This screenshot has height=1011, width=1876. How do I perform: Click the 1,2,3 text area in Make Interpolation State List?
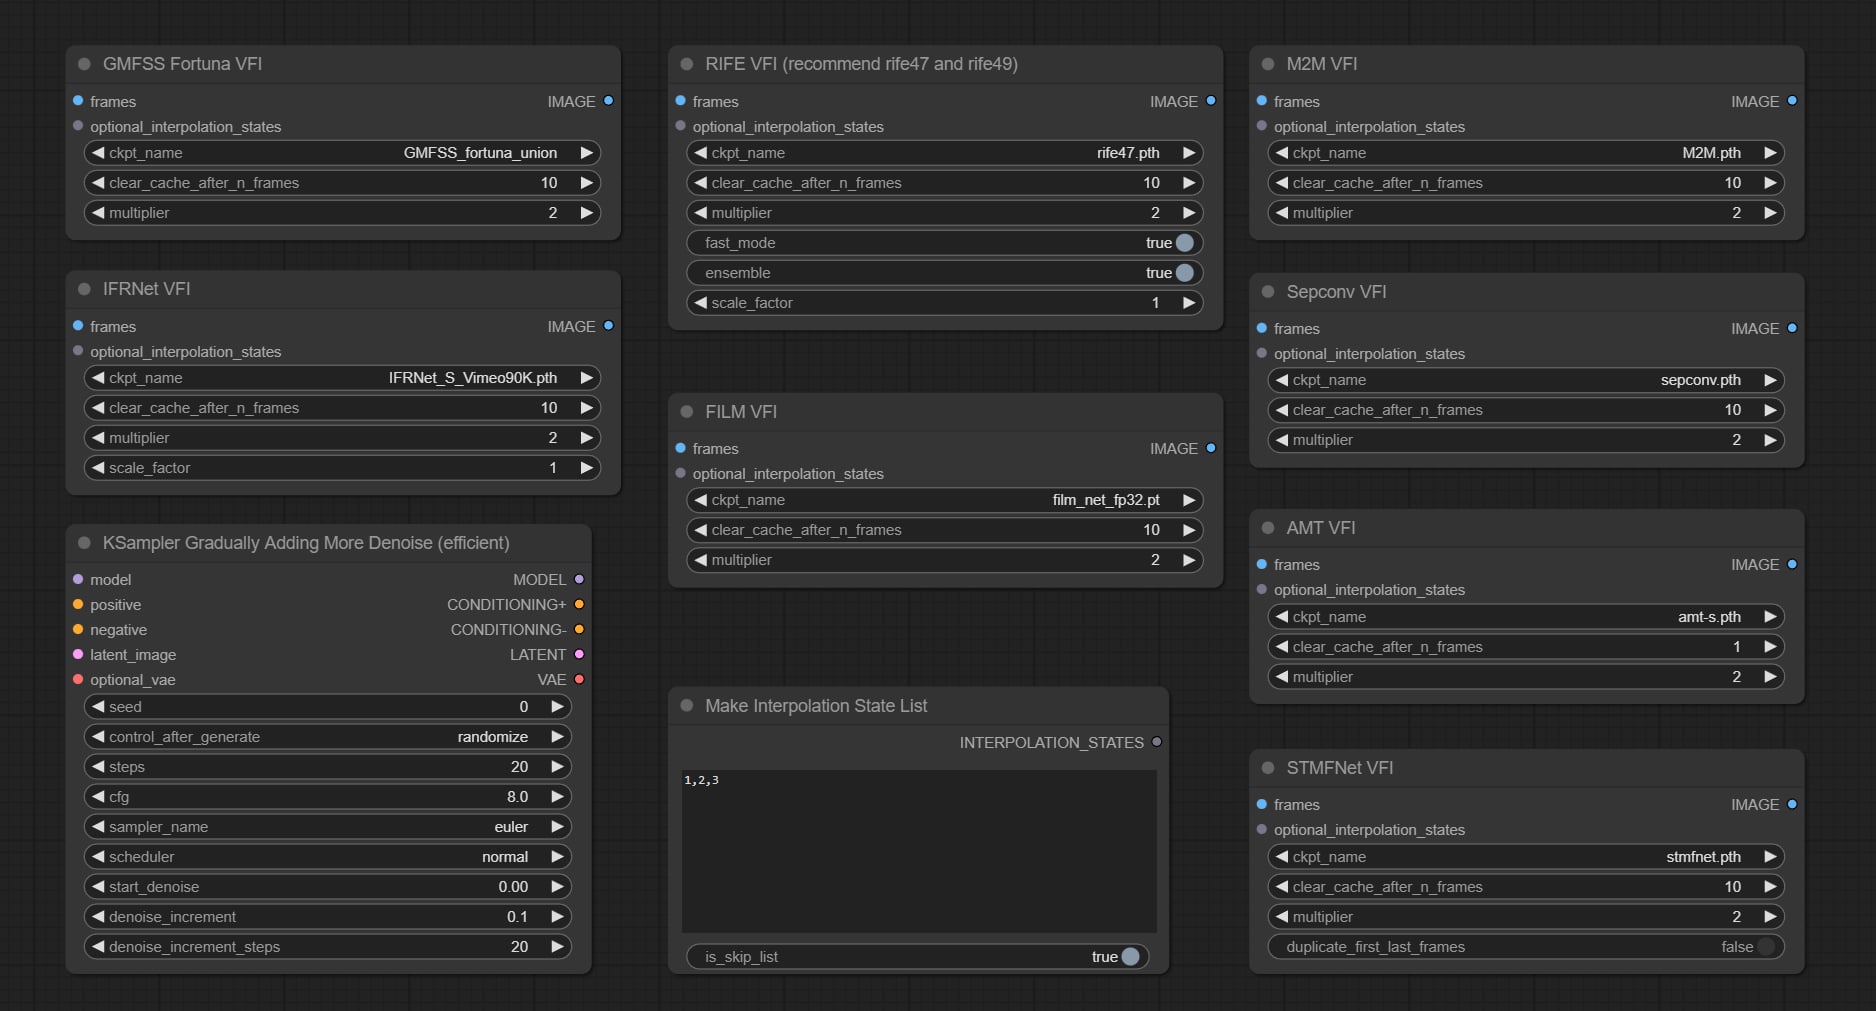coord(919,851)
